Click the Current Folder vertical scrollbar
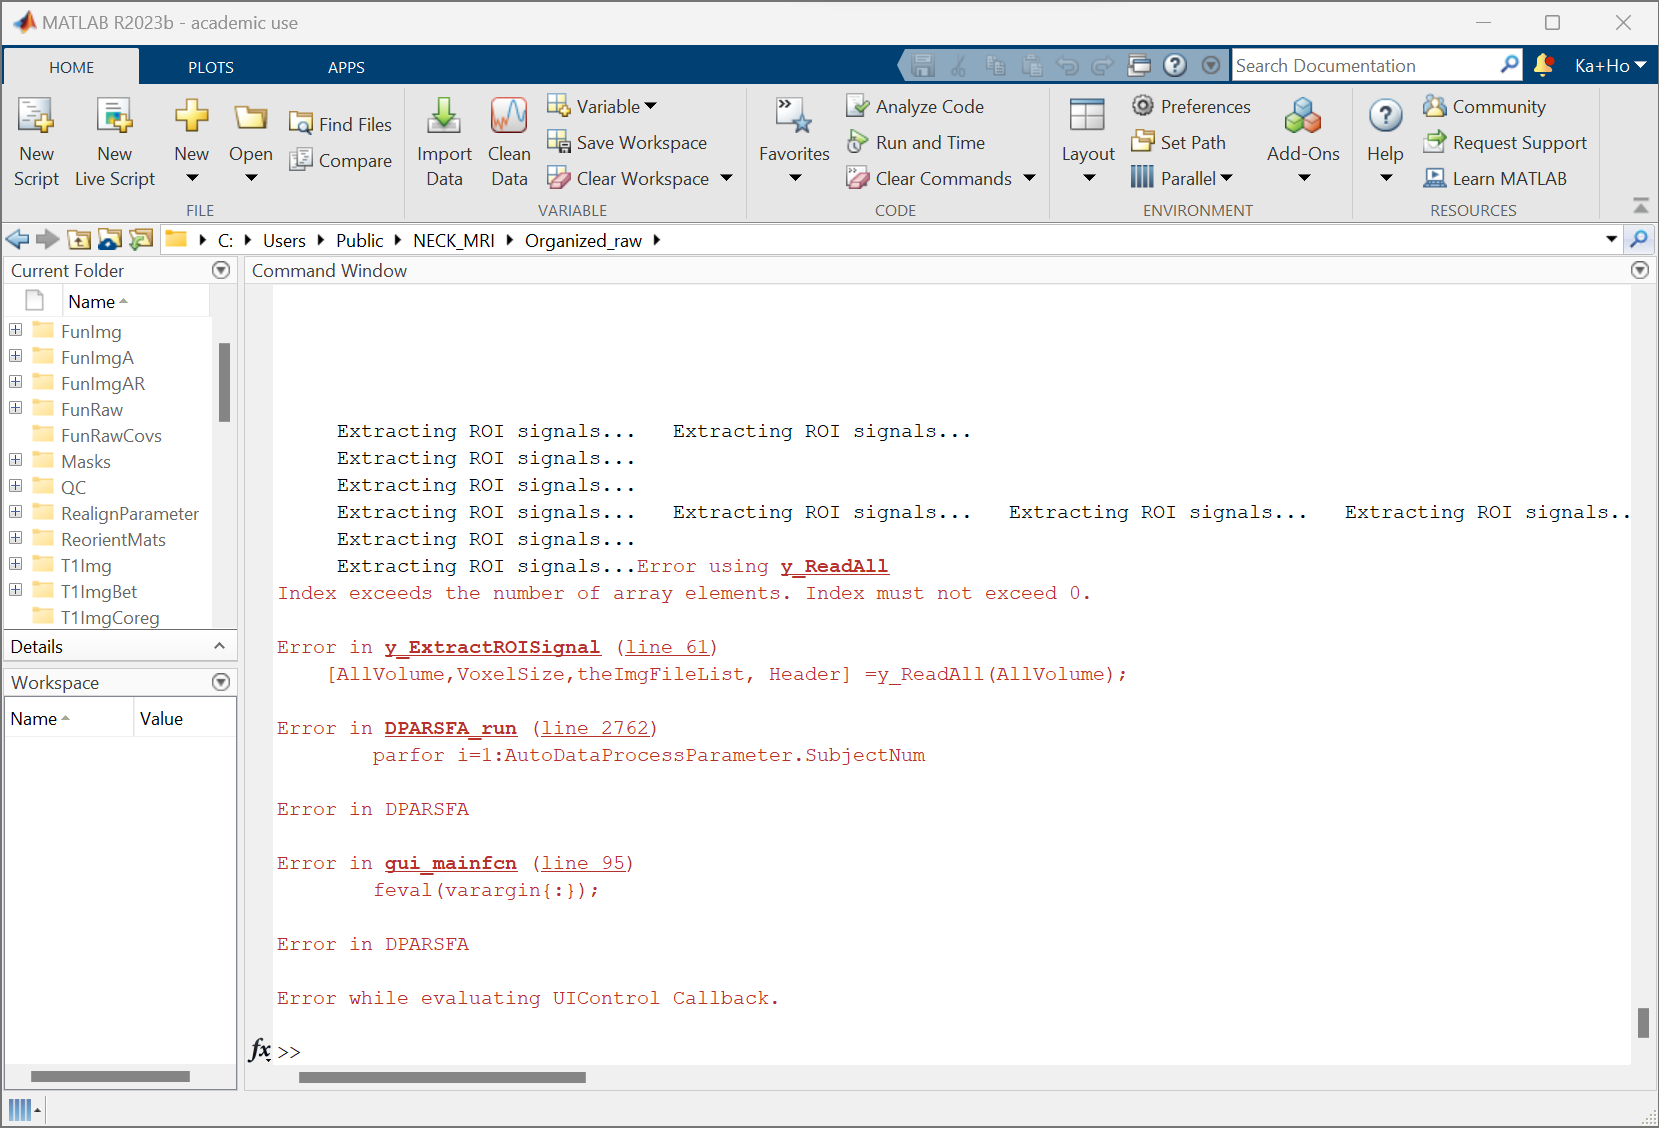The height and width of the screenshot is (1128, 1659). [224, 382]
